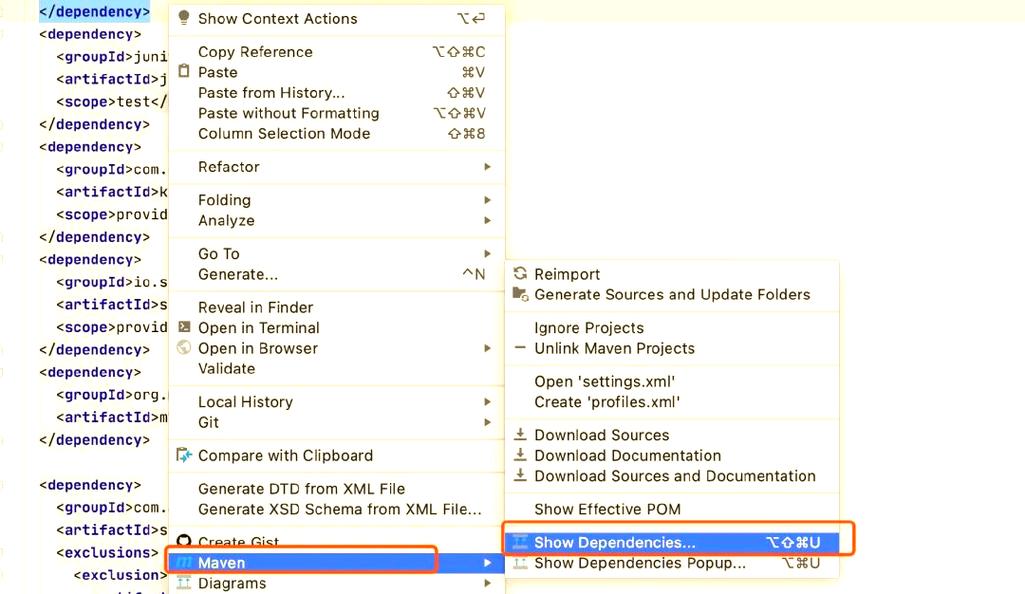Choose Paste without Formatting
Screen dimensions: 1025x594
(288, 113)
